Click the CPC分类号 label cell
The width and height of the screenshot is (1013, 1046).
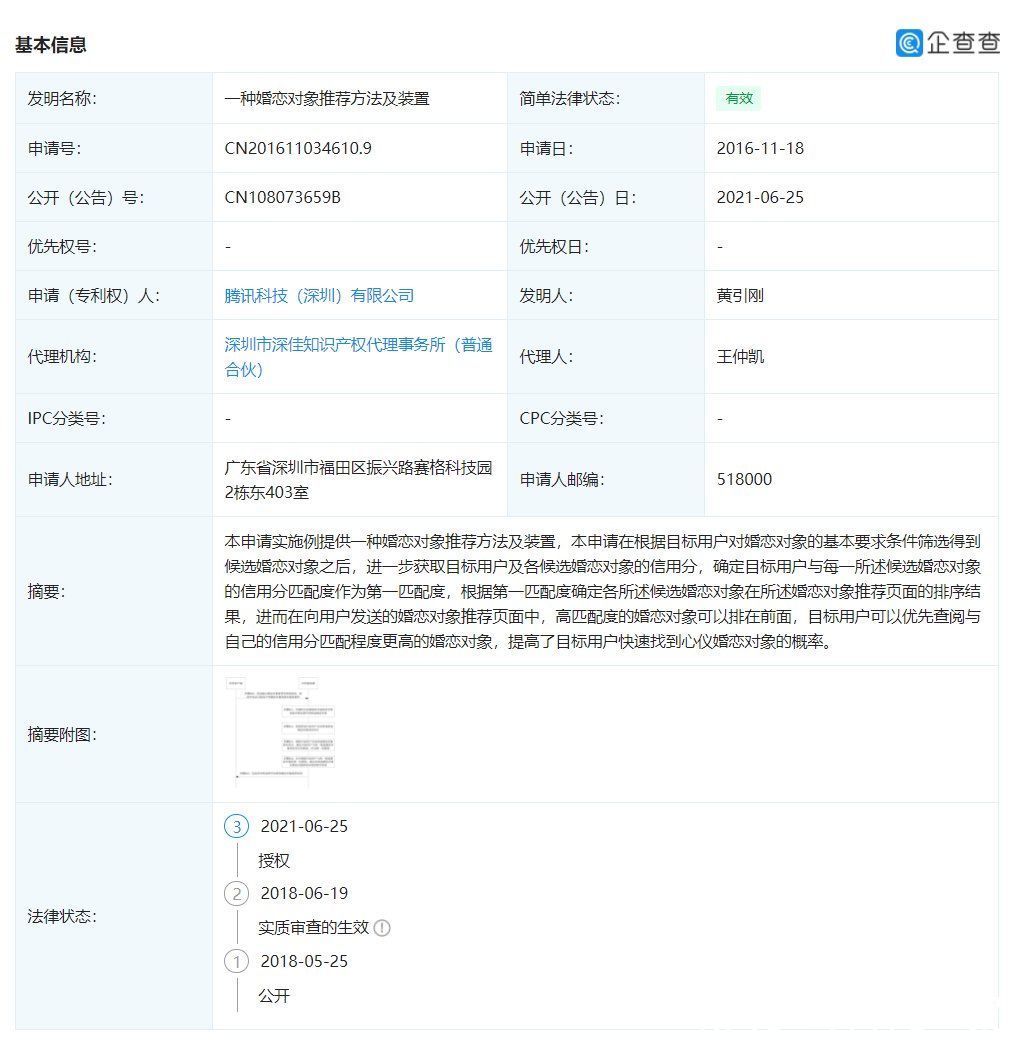[606, 418]
